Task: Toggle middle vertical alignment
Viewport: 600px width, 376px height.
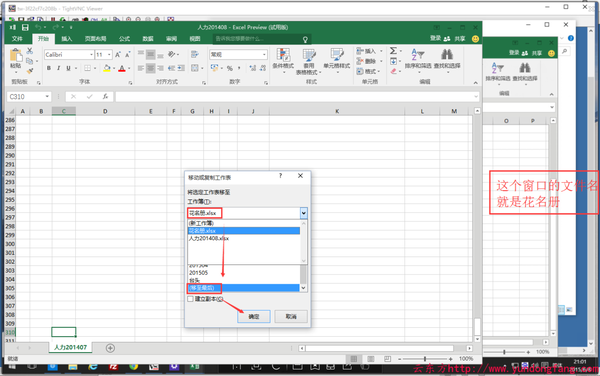Action: click(151, 55)
